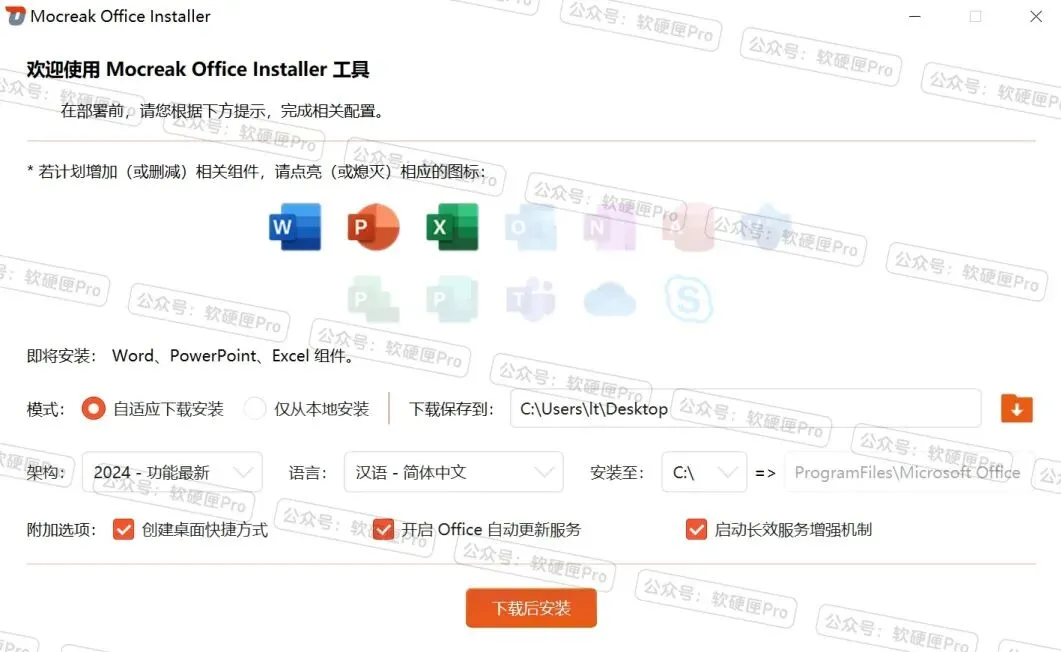
Task: Uncheck 创建桌面快捷方式 option
Action: 123,529
